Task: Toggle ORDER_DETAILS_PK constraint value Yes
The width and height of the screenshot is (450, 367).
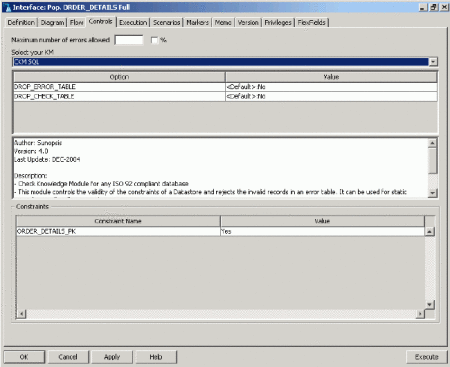Action: 322,231
